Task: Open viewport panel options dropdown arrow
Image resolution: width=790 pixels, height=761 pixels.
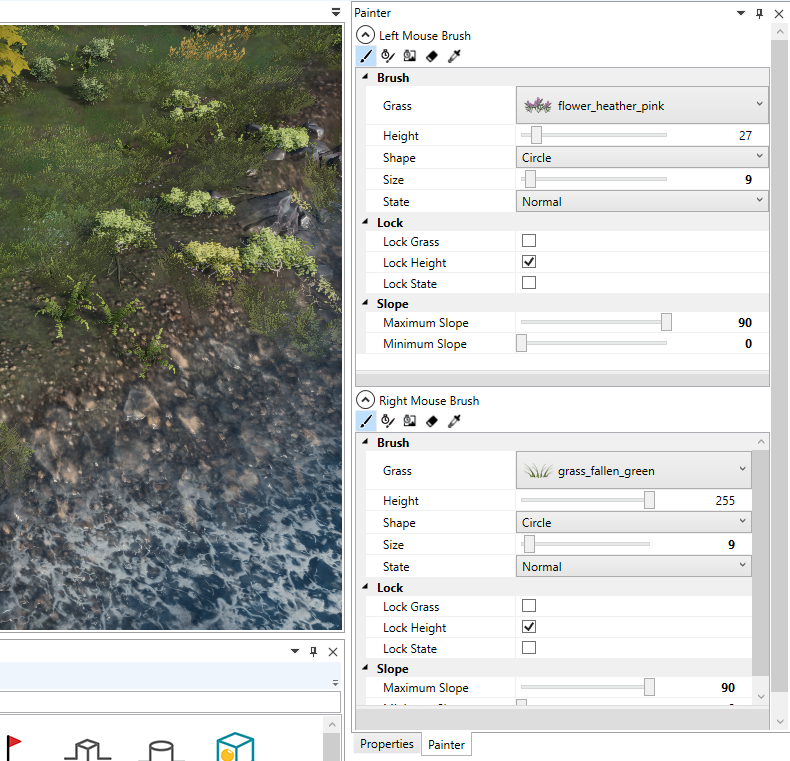Action: pos(336,12)
